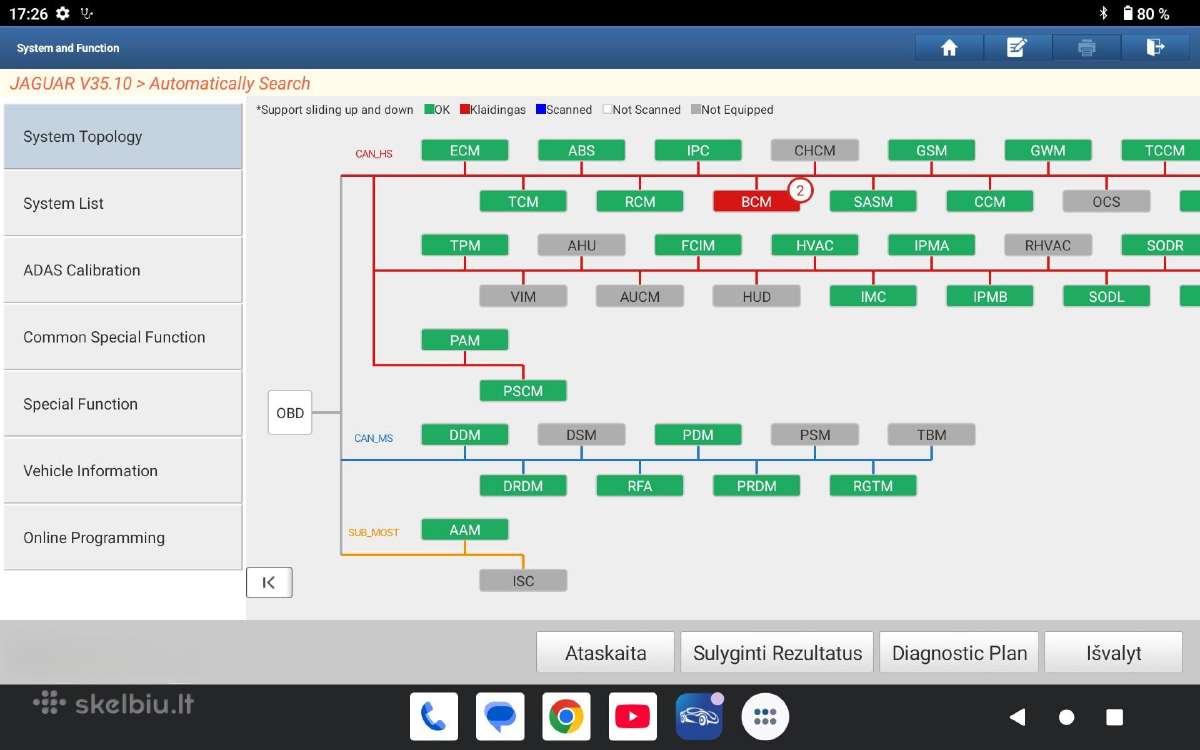Open the car diagnostic app icon

tap(699, 717)
